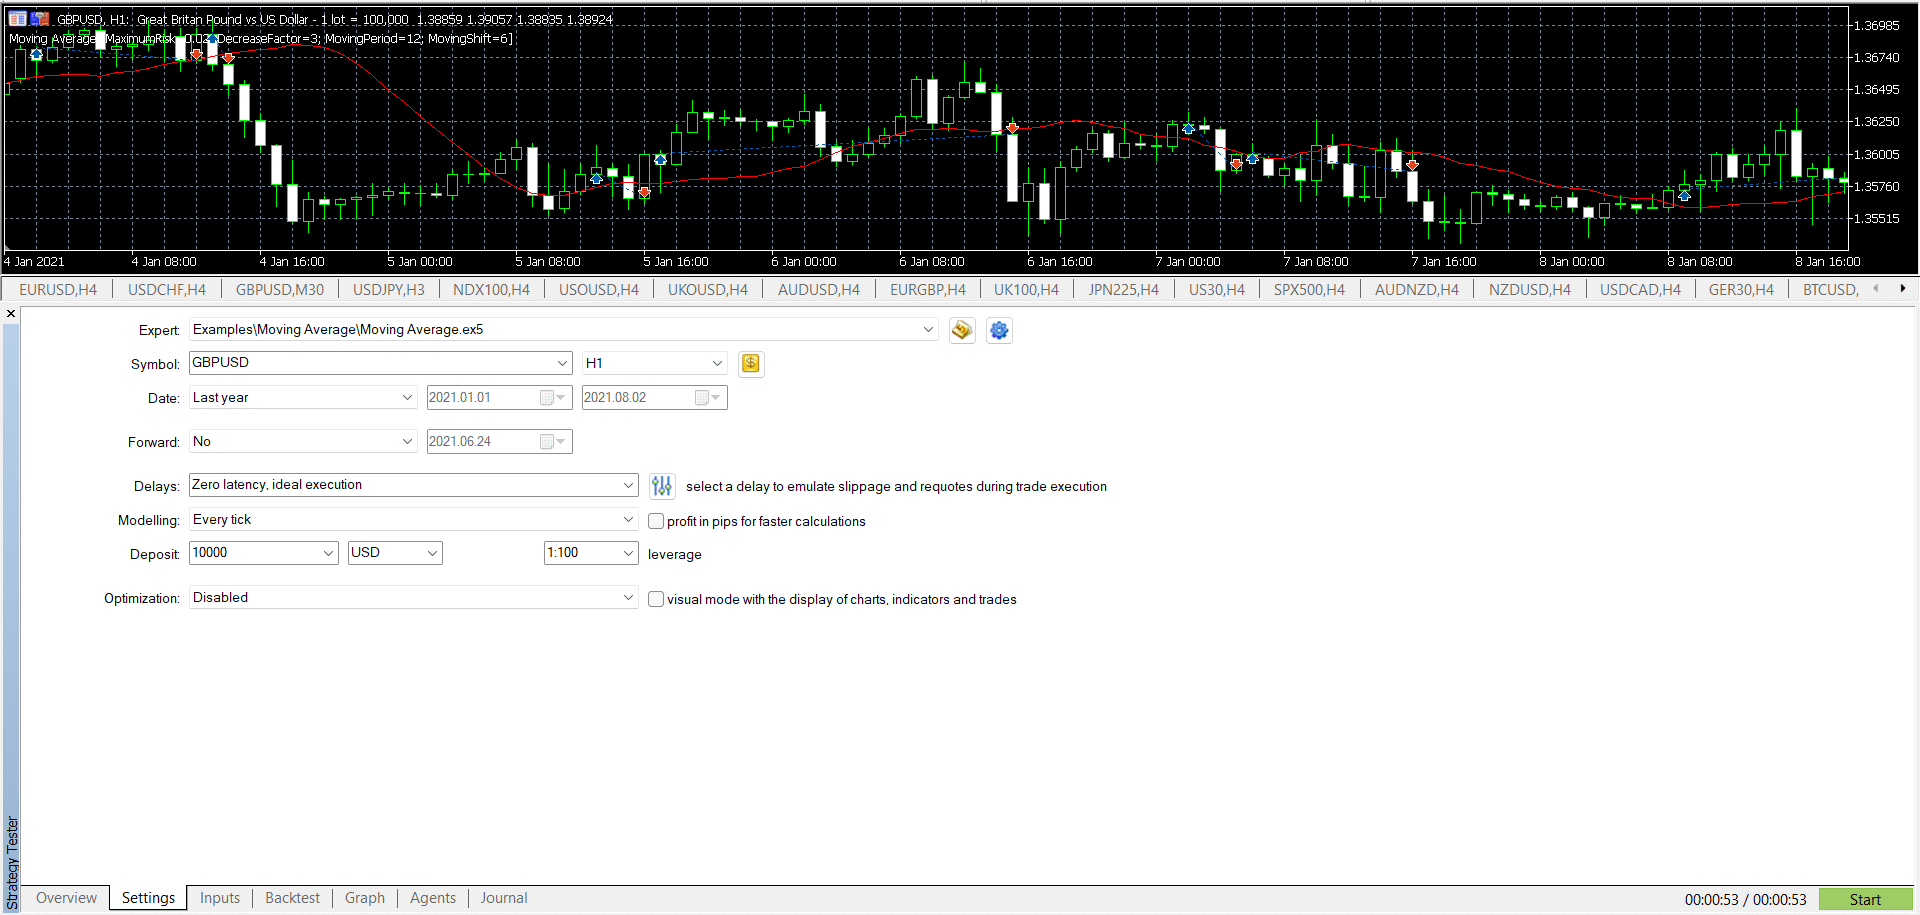Expand the Date 'Last year' dropdown
Viewport: 1920px width, 915px height.
tap(407, 397)
